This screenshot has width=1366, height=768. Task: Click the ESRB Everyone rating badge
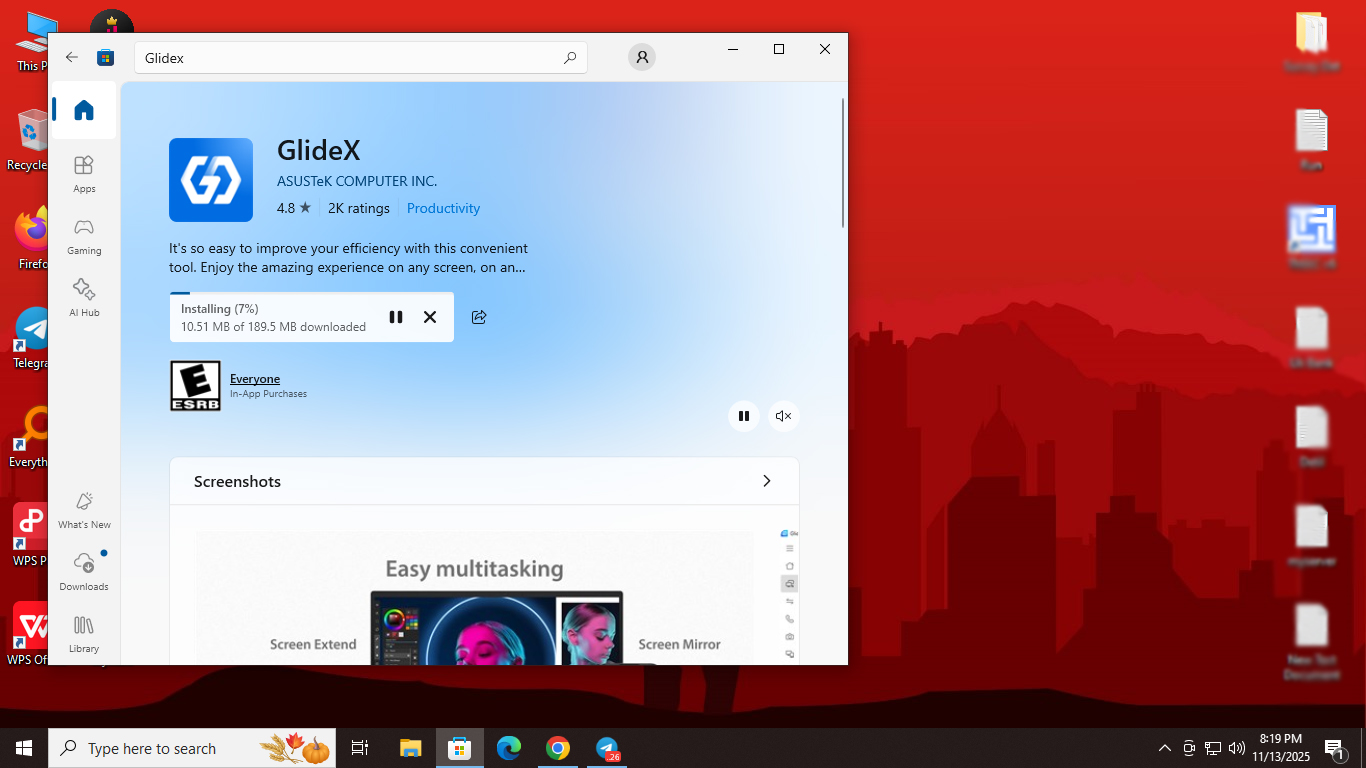point(195,386)
